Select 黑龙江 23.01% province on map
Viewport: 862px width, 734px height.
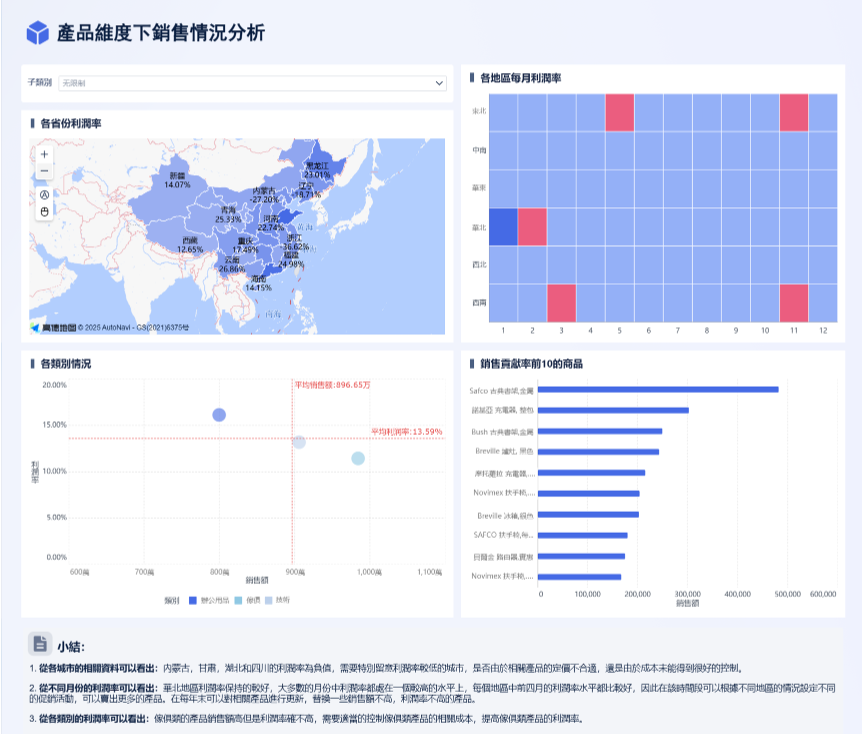(x=317, y=170)
